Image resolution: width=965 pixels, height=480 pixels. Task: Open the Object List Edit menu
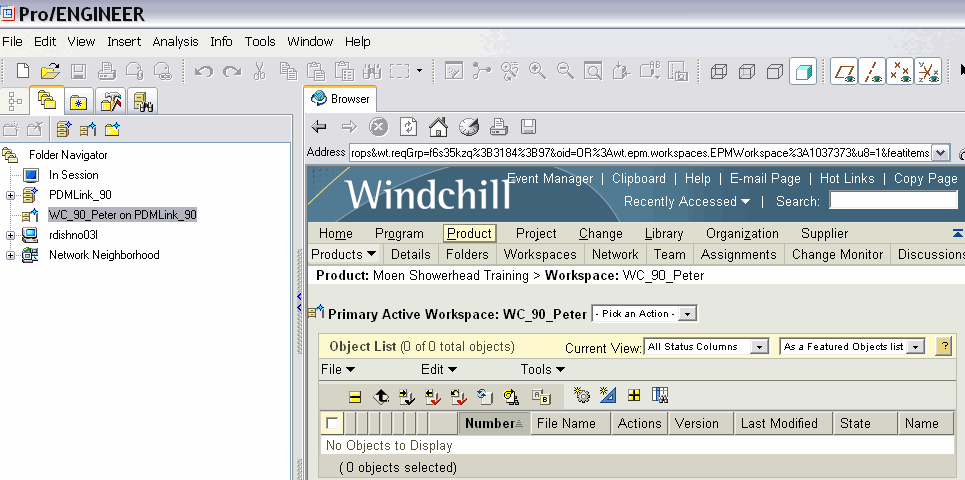pos(439,370)
